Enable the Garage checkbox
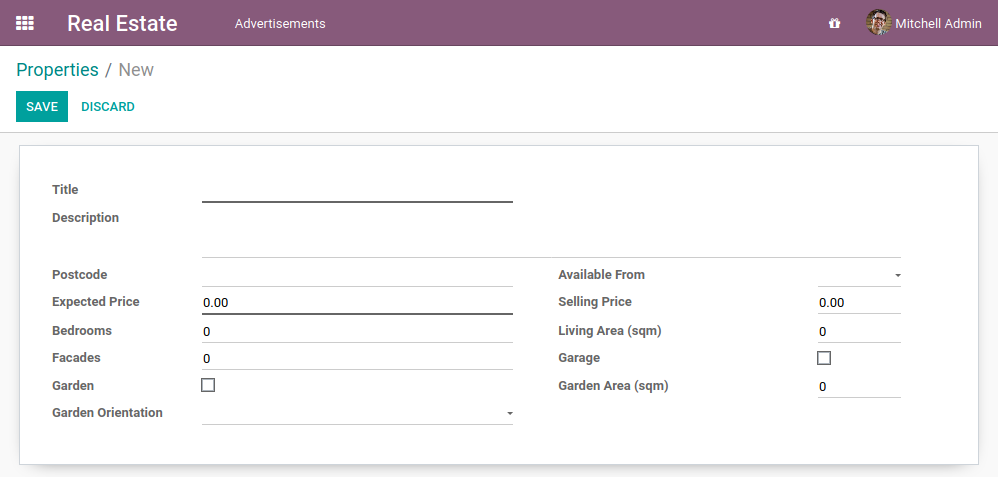Viewport: 998px width, 477px height. point(824,358)
